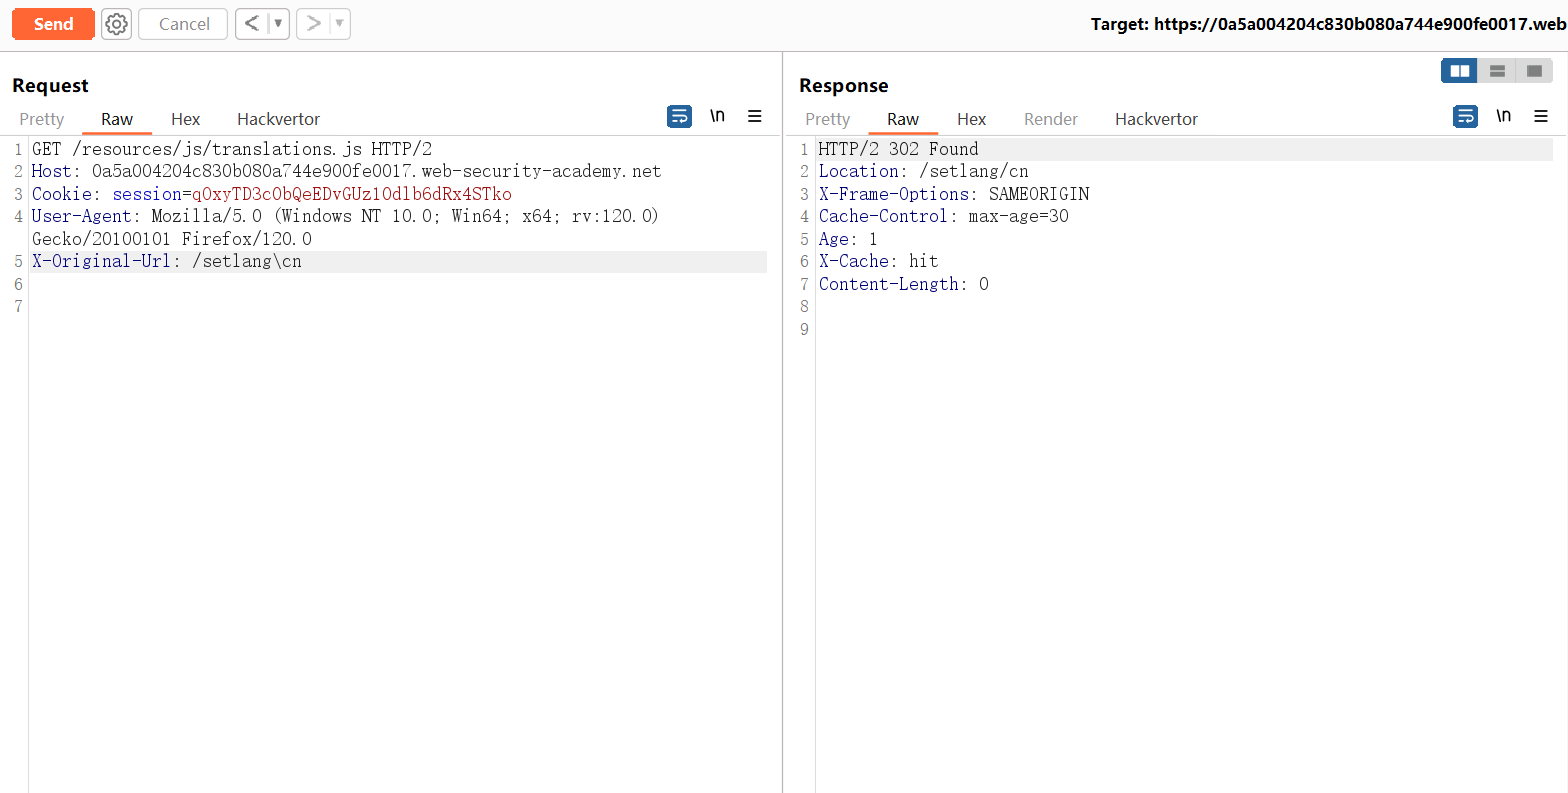Open the Request panel hamburger menu

coord(755,117)
